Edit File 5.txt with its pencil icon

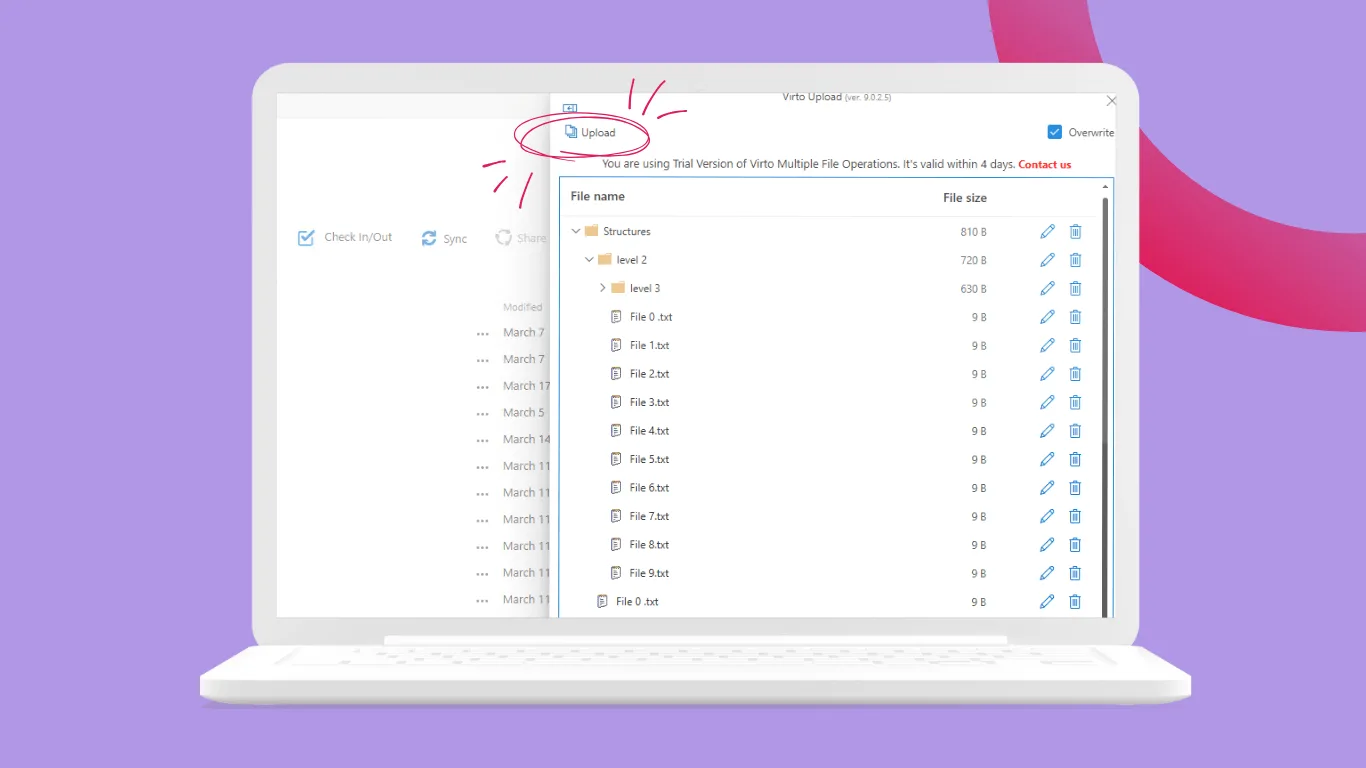coord(1046,459)
